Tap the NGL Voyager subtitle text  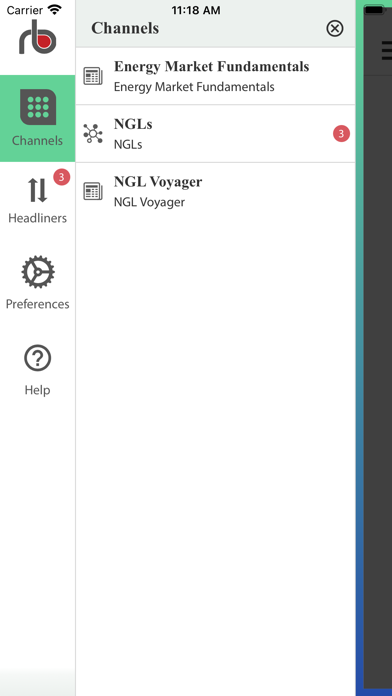(x=149, y=202)
